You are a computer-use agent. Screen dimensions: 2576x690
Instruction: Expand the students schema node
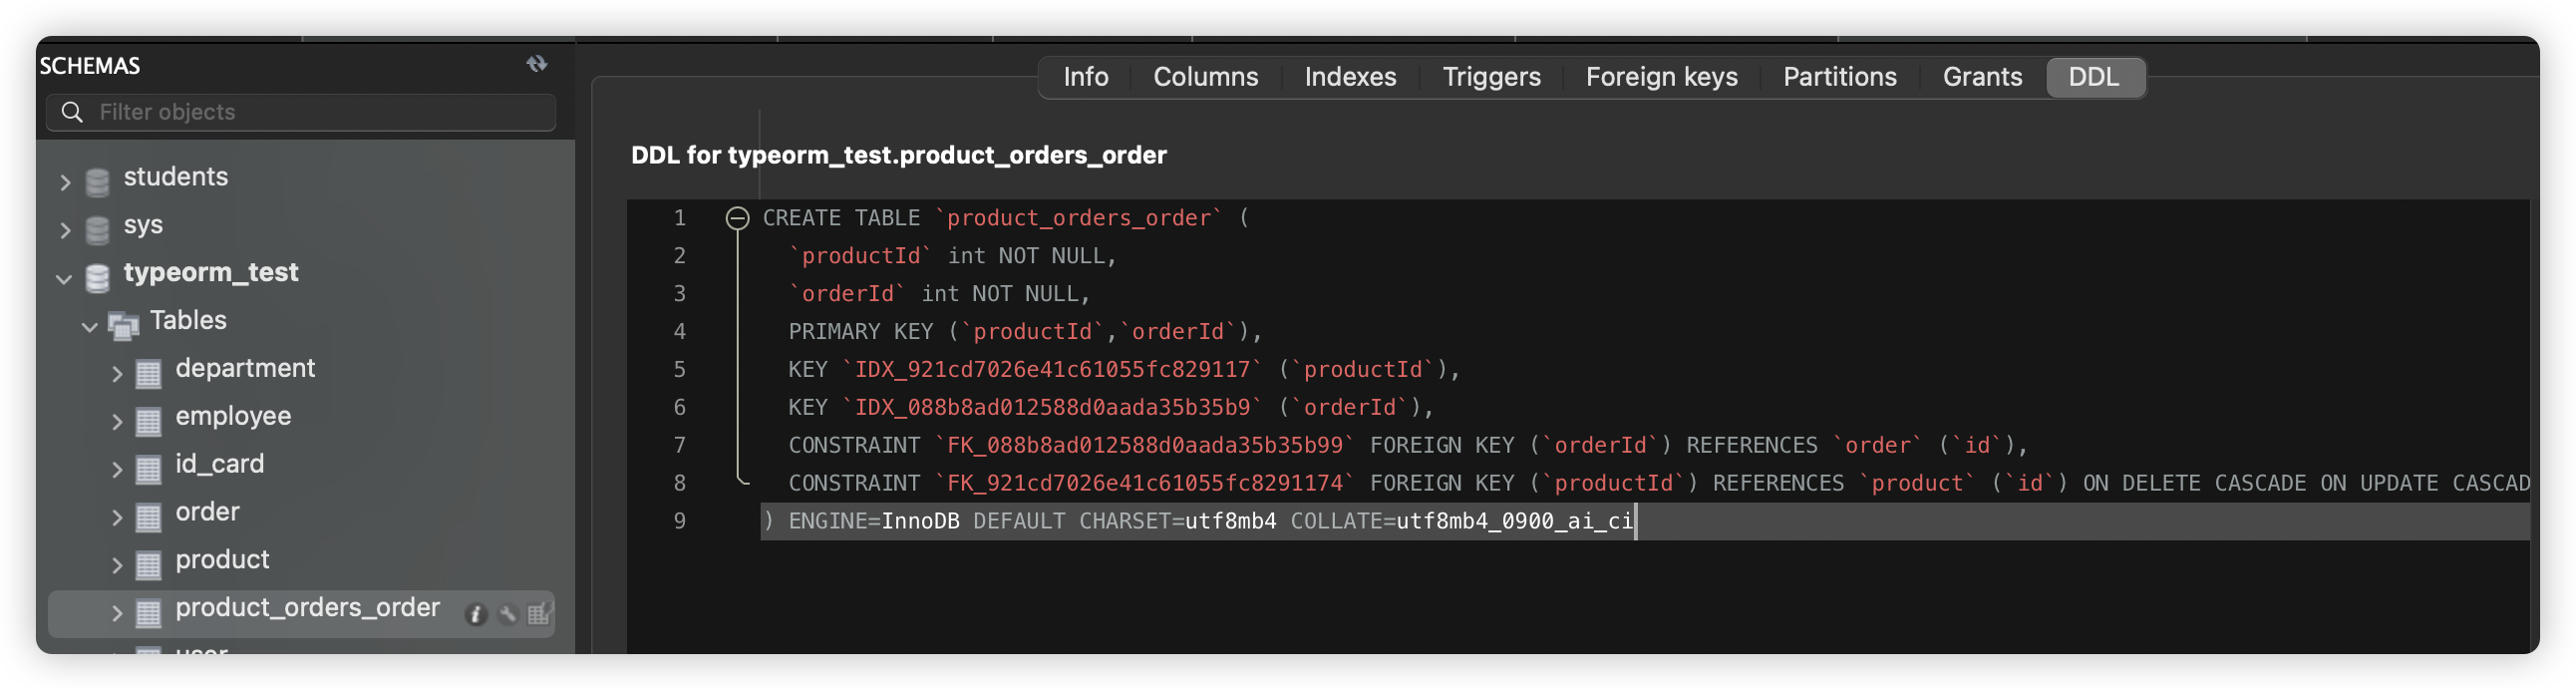pos(65,182)
